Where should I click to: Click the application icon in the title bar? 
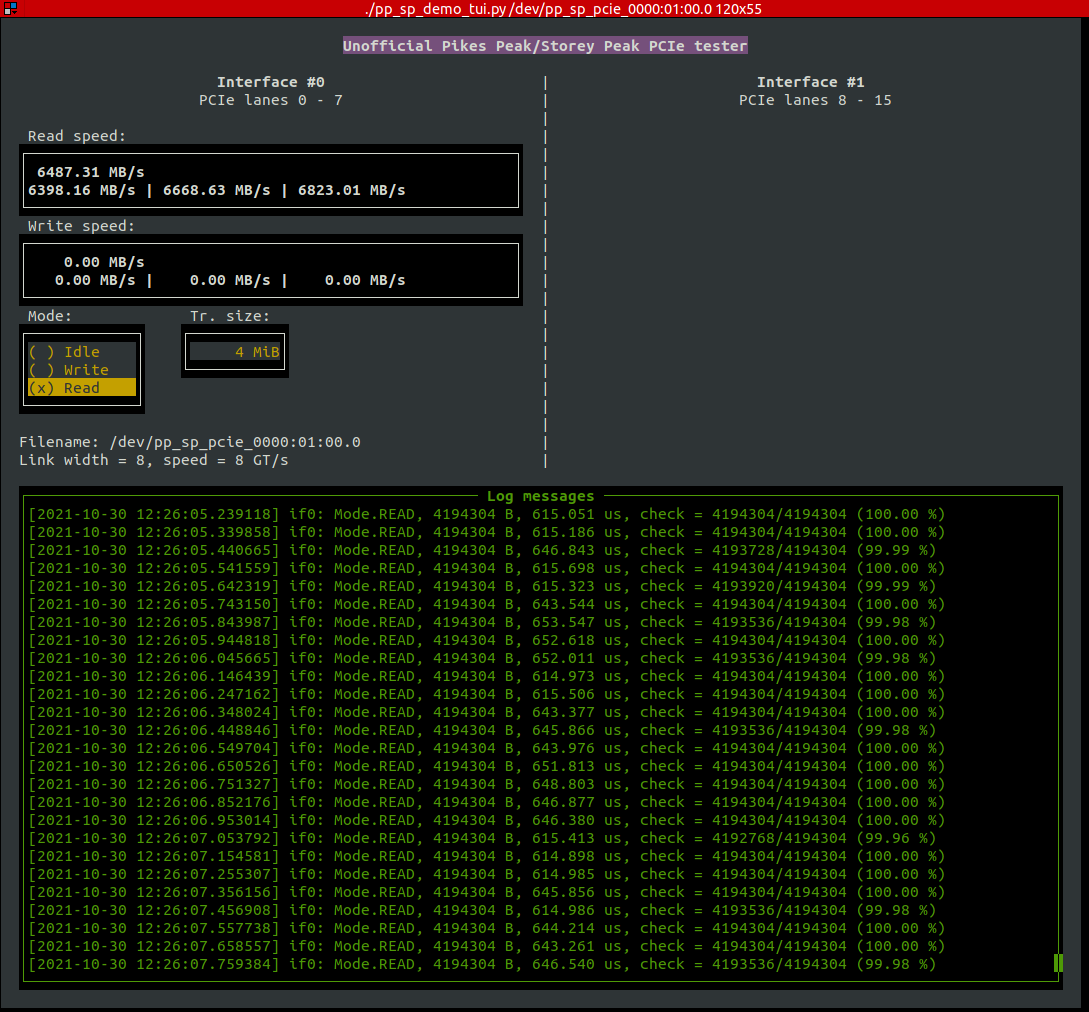coord(12,9)
